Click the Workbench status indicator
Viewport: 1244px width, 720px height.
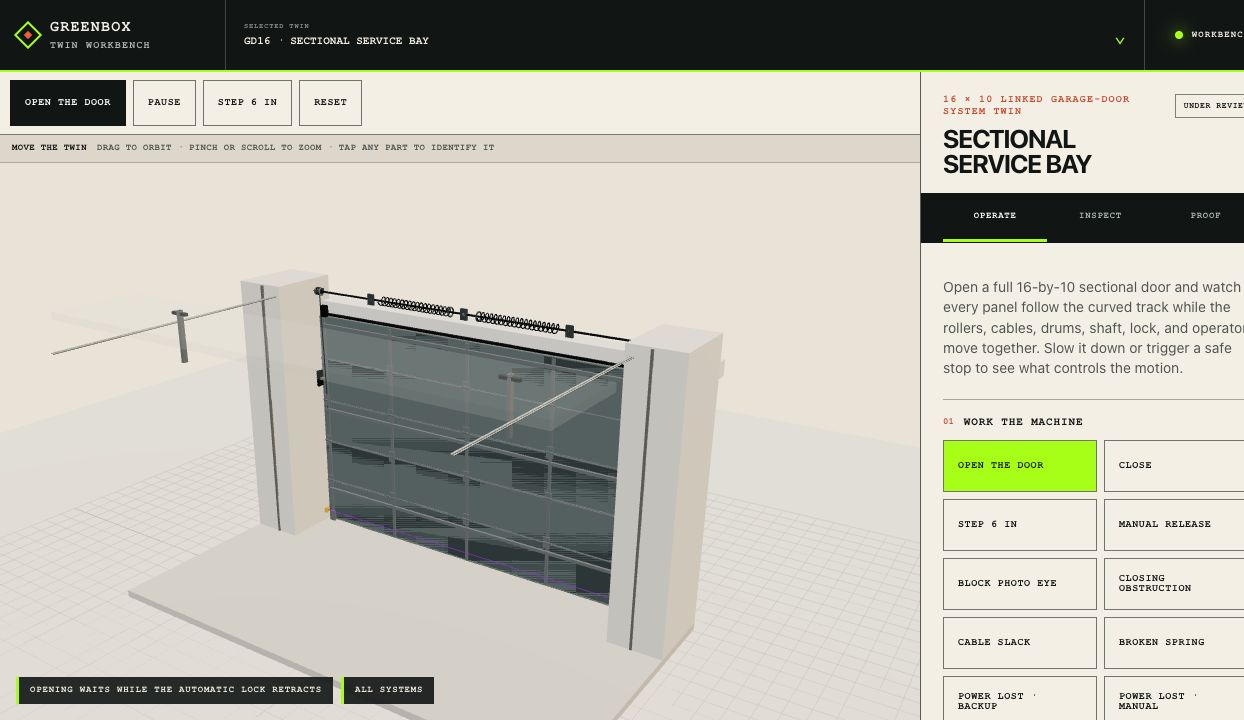coord(1209,35)
